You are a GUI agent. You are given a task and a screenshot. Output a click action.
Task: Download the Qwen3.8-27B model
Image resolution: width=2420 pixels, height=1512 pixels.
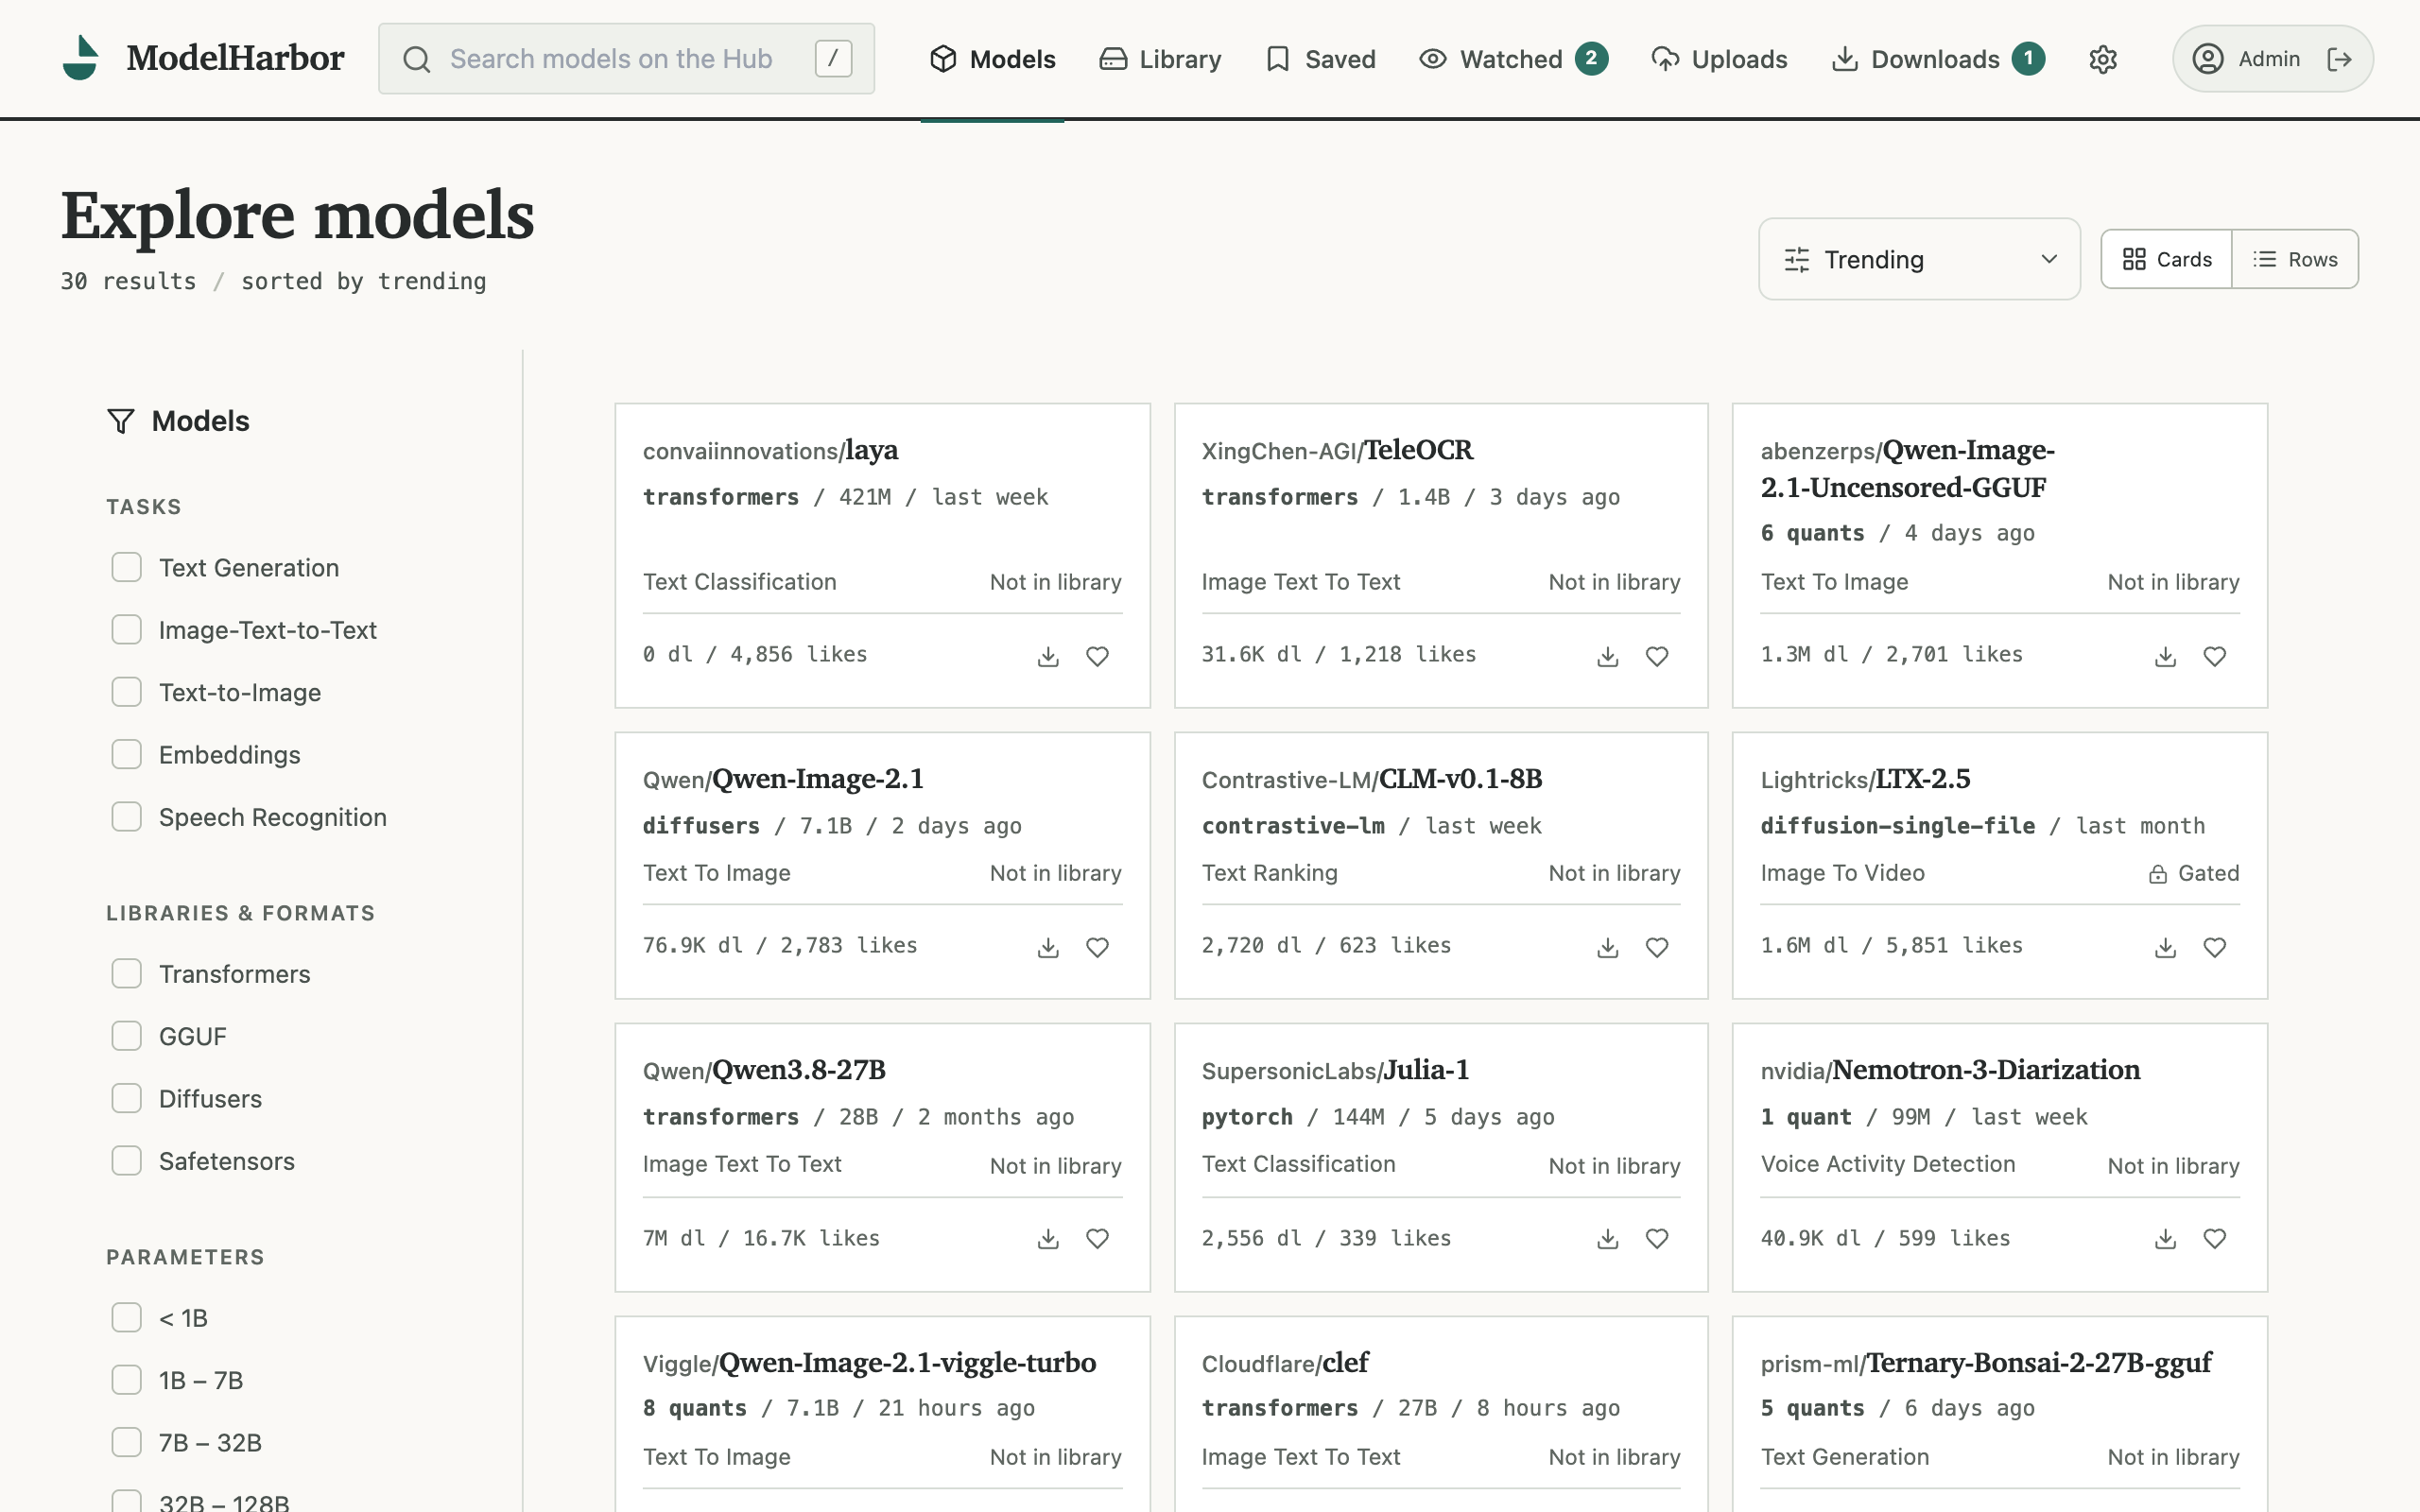pos(1048,1238)
